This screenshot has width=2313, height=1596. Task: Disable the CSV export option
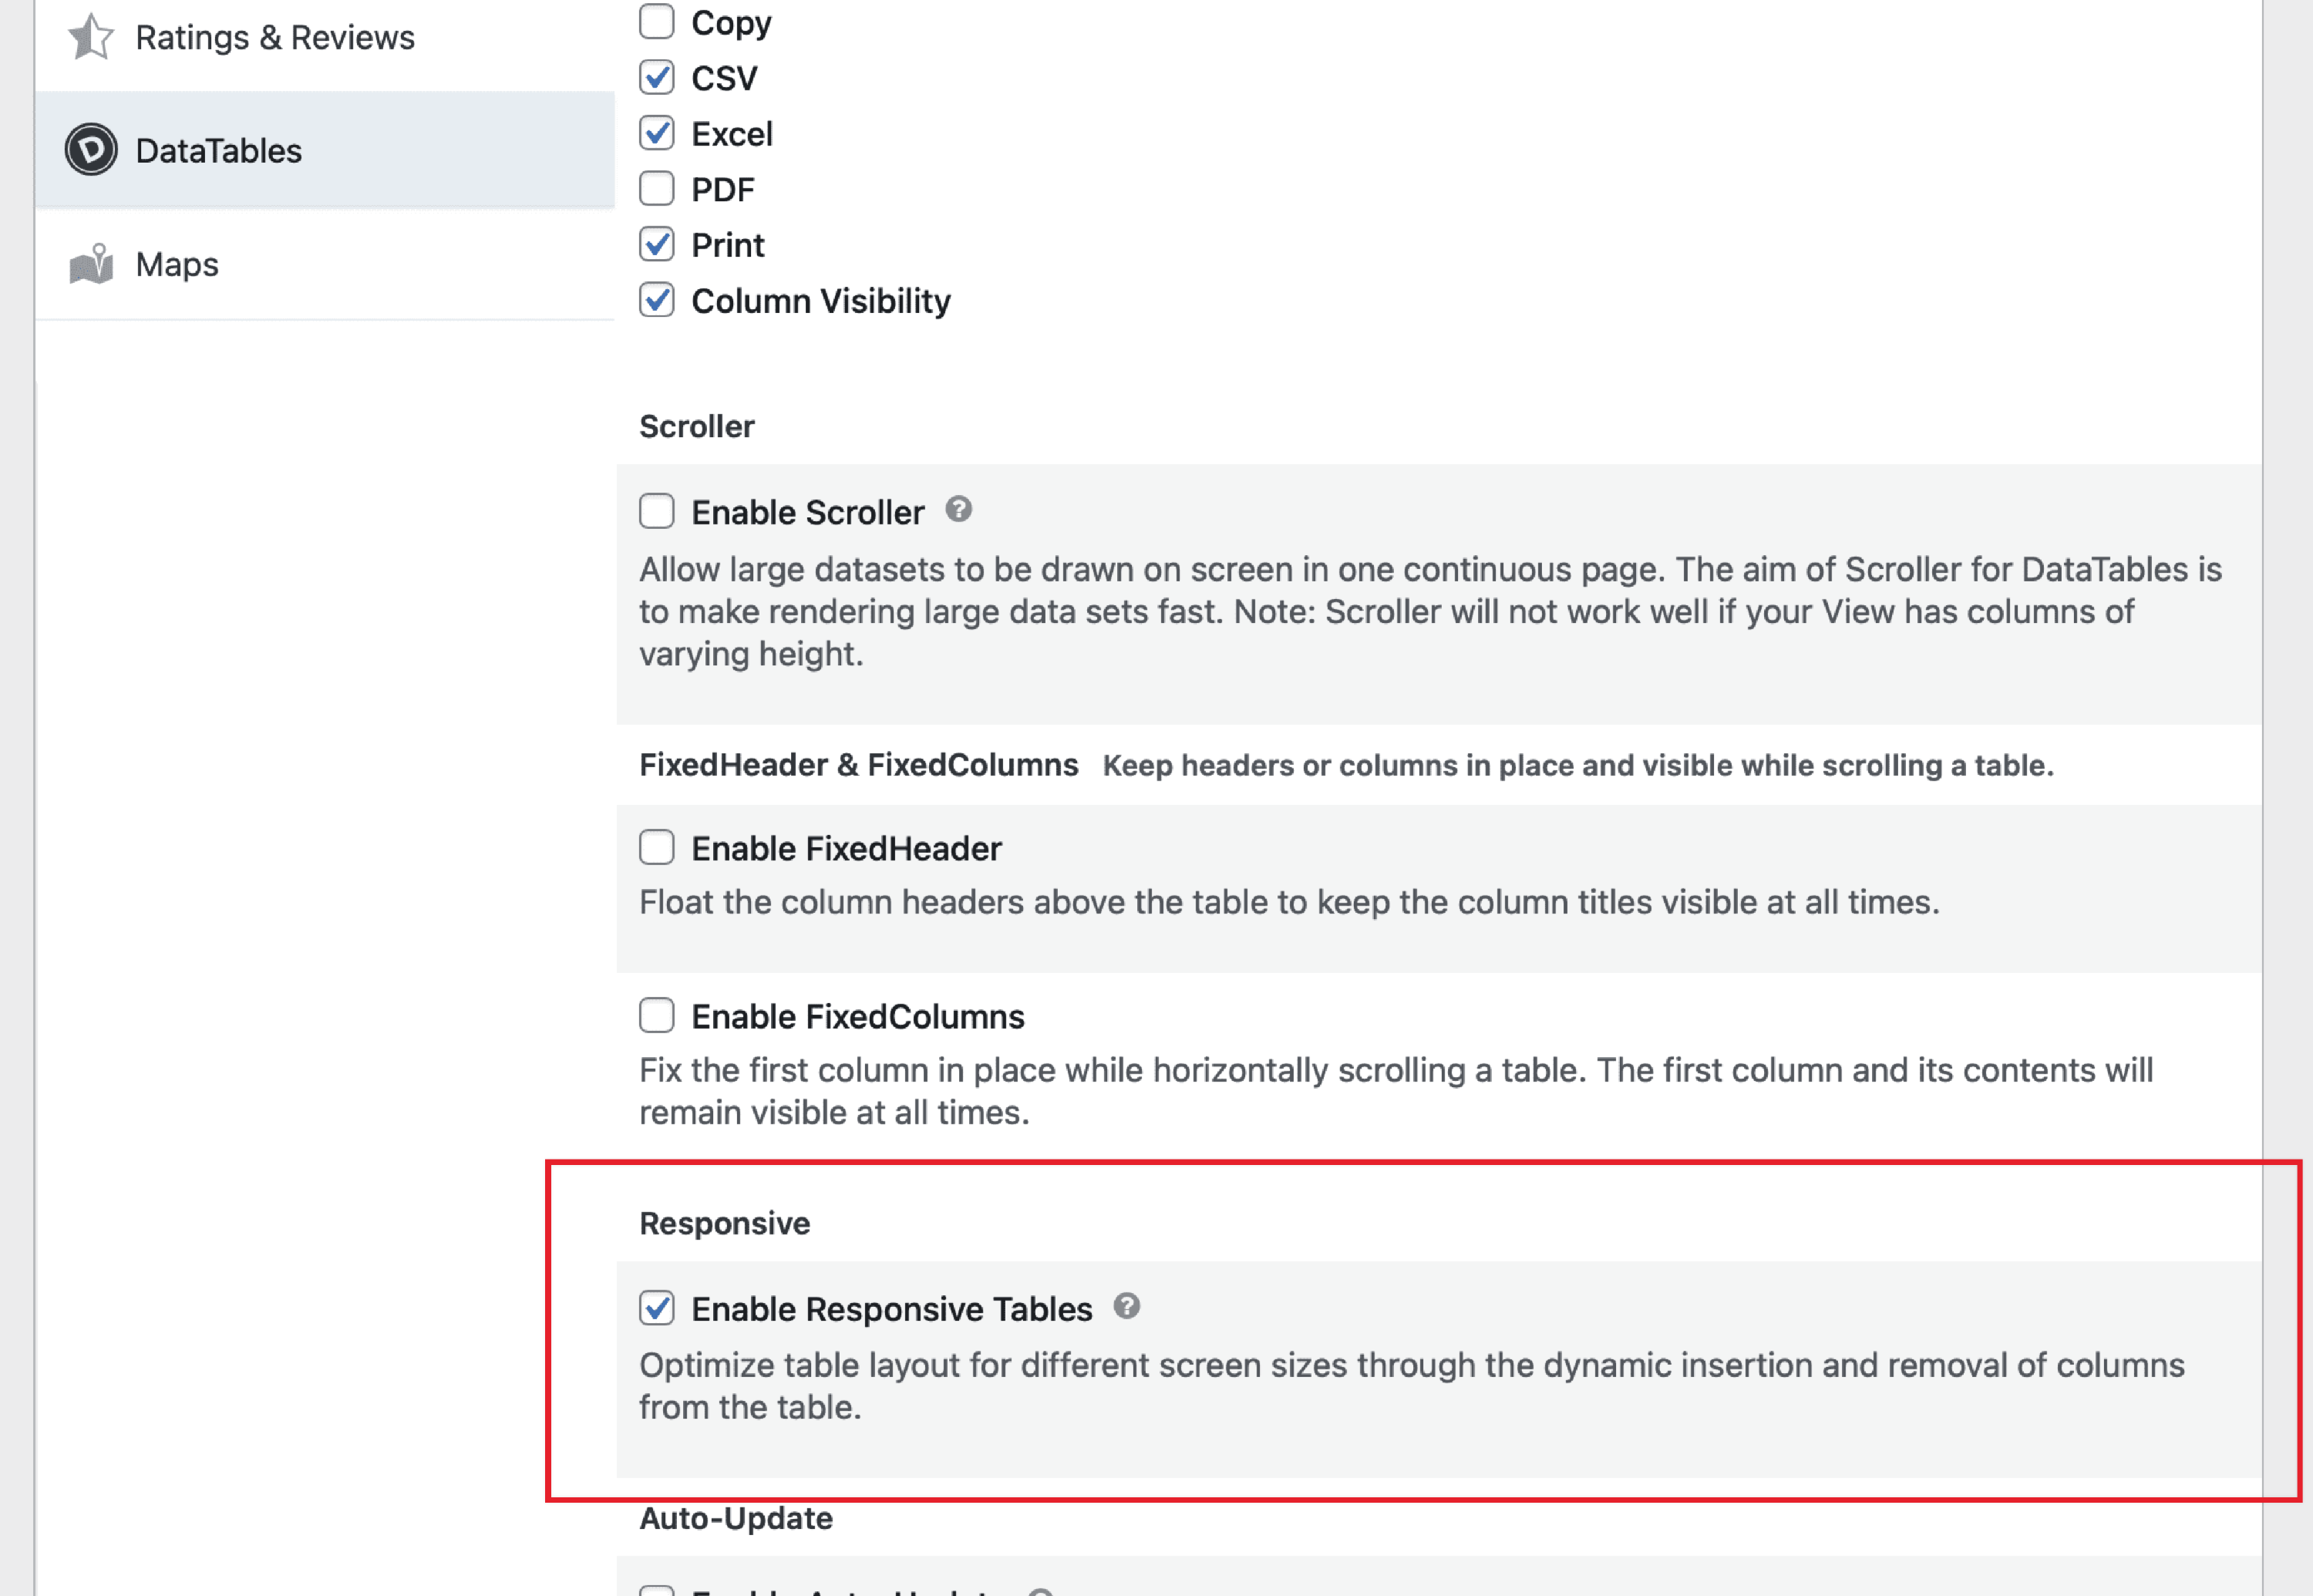coord(657,77)
